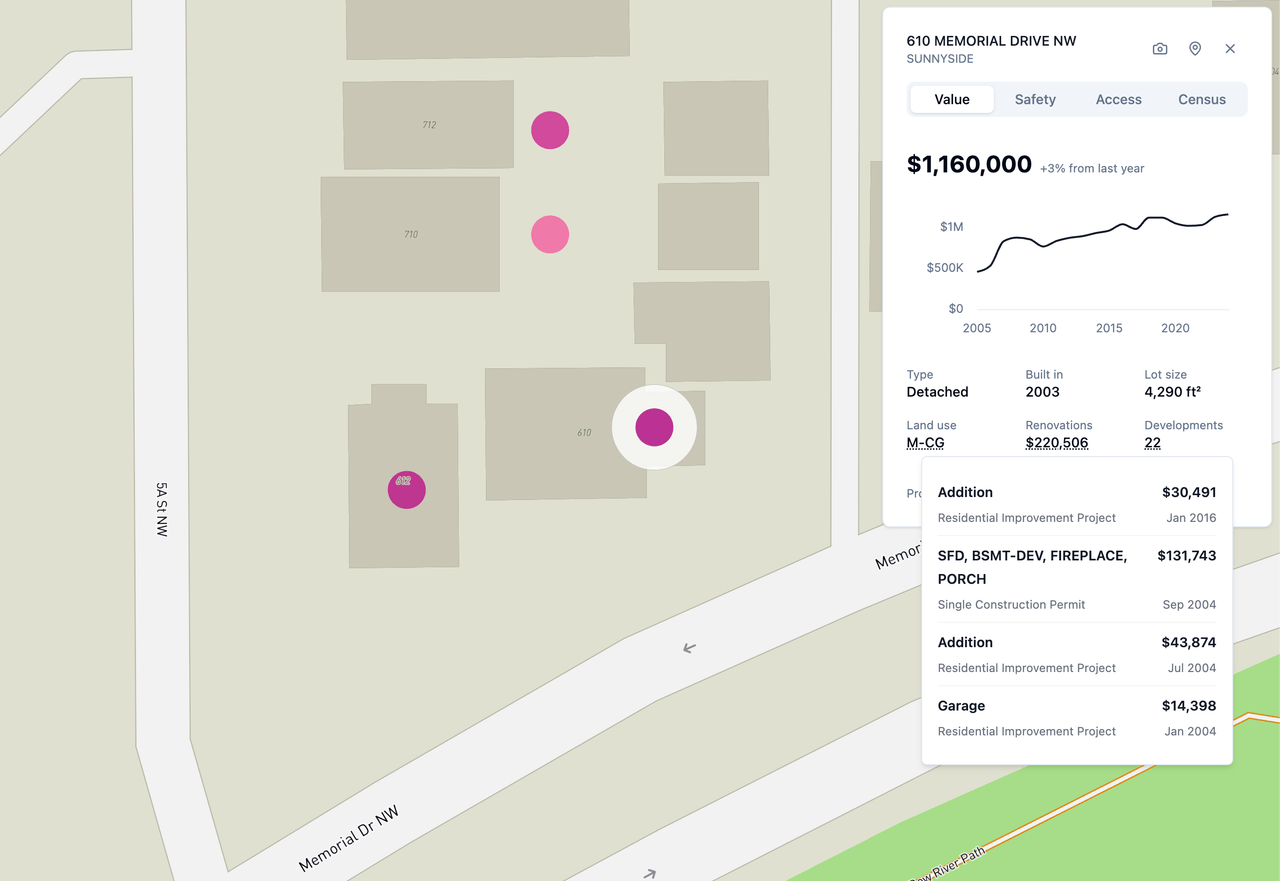The image size is (1280, 881).
Task: Click the camera icon in the property panel
Action: [1159, 48]
